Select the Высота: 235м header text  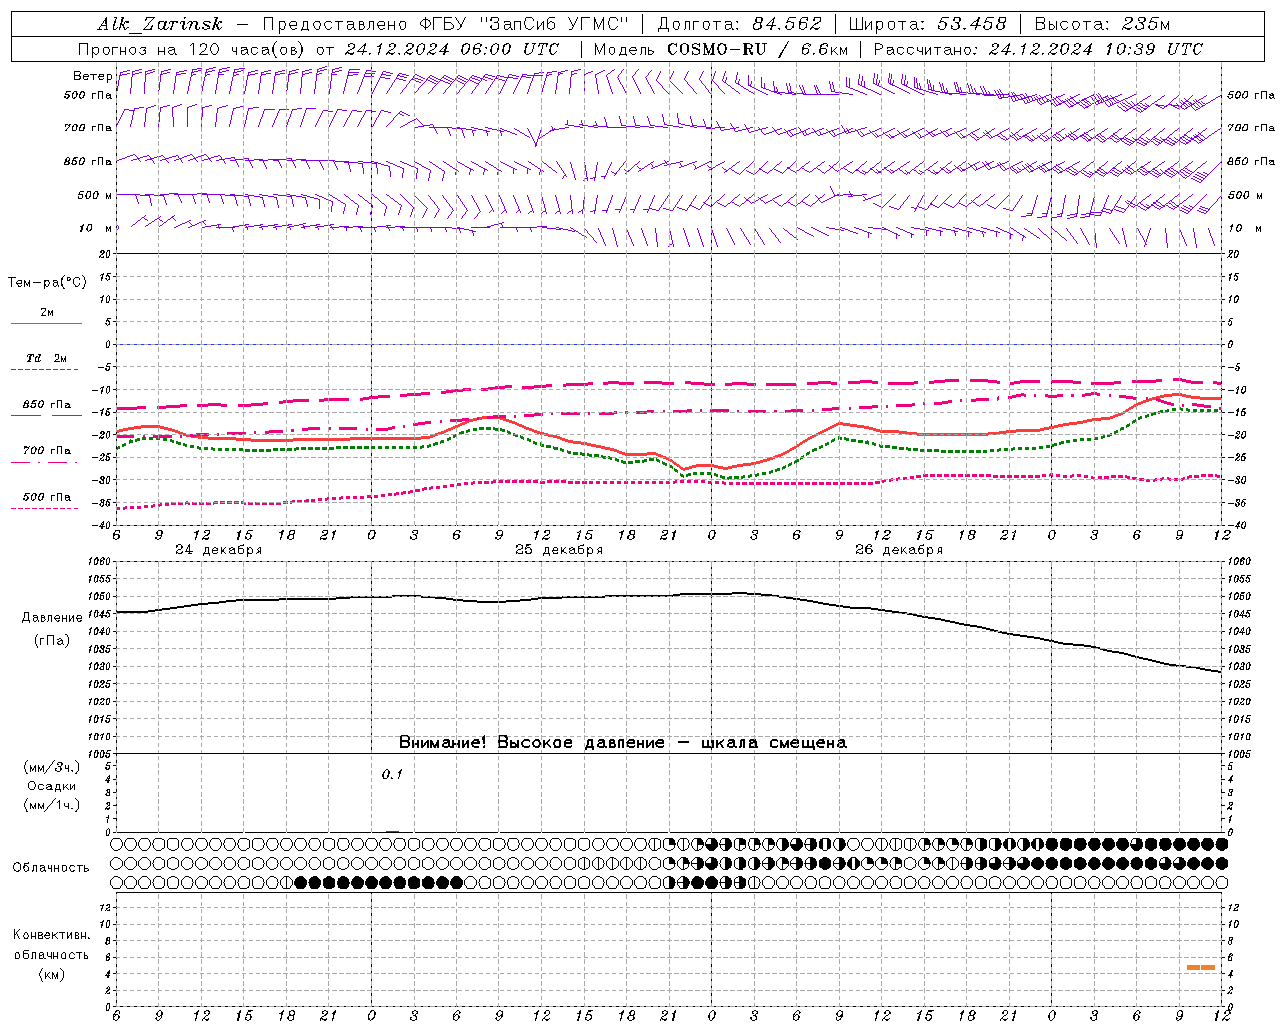pyautogui.click(x=1102, y=25)
